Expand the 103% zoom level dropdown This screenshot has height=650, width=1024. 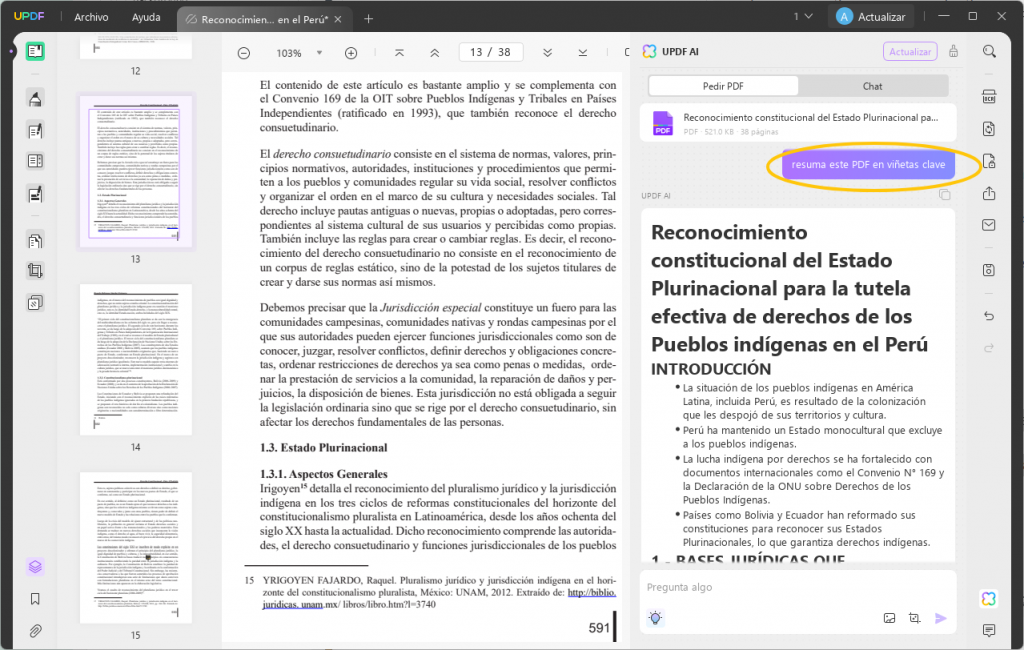(x=319, y=53)
